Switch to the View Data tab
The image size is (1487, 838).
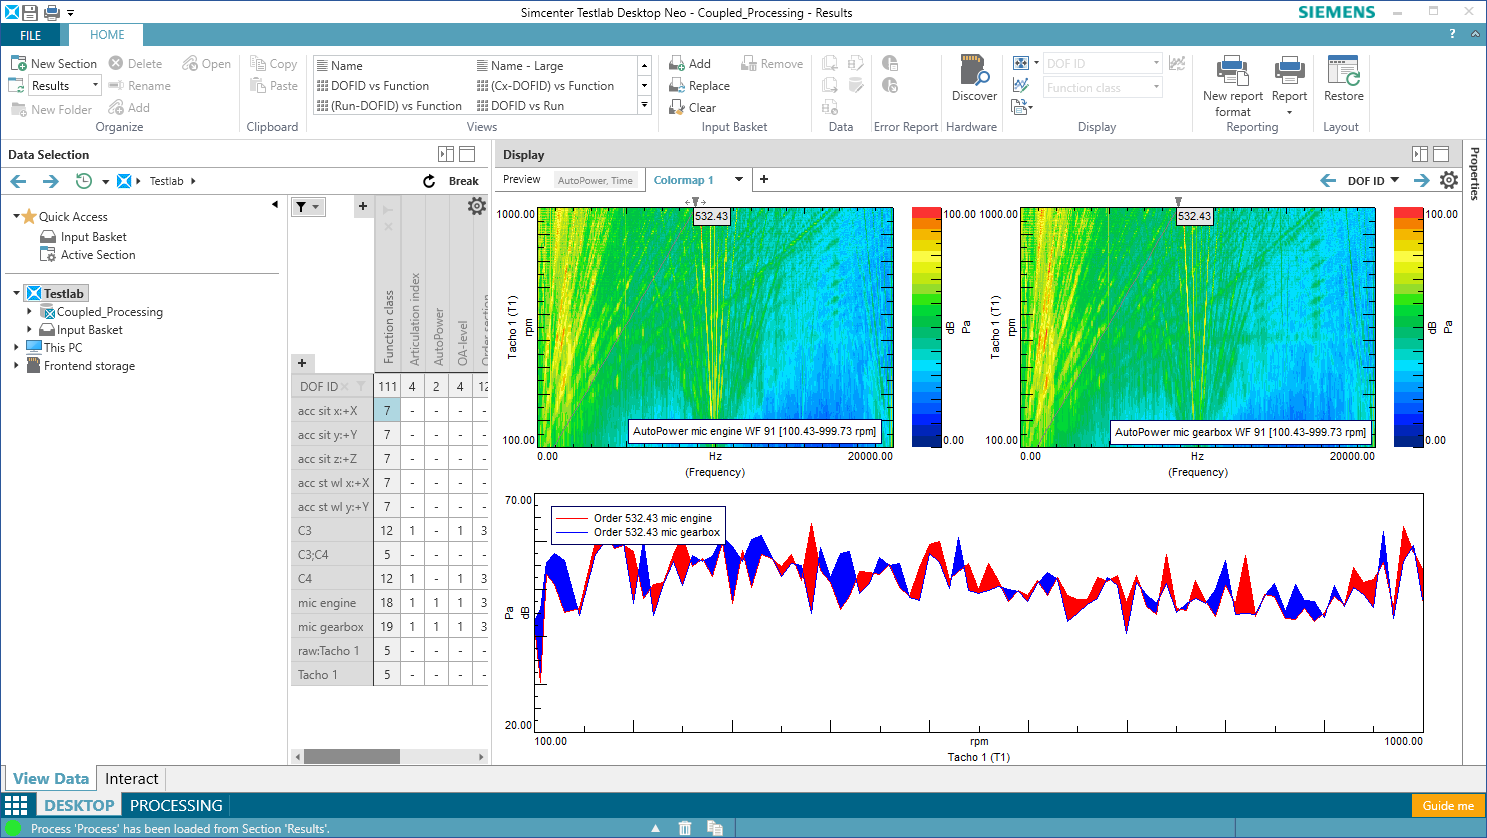pos(51,779)
